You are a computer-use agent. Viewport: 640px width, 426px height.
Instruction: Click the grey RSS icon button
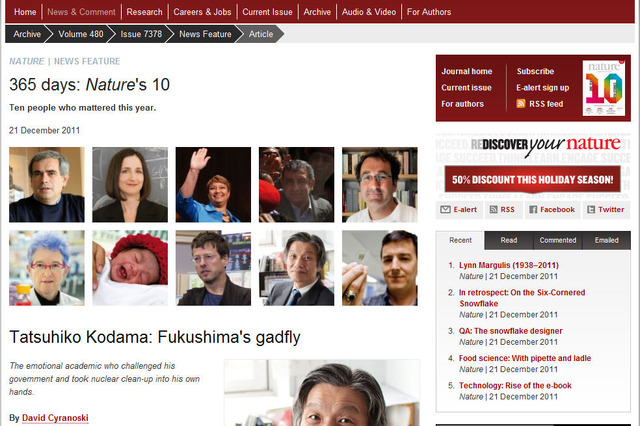click(x=493, y=210)
